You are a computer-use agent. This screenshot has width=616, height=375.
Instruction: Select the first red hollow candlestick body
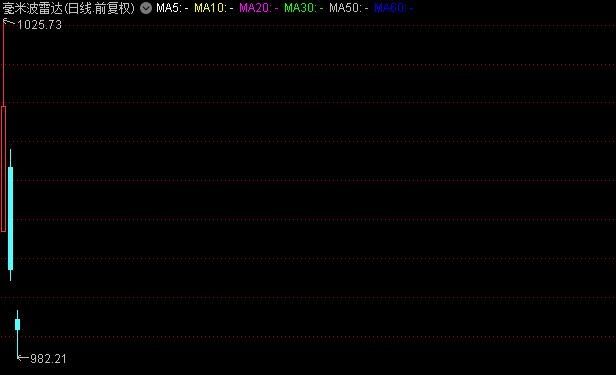pos(4,169)
